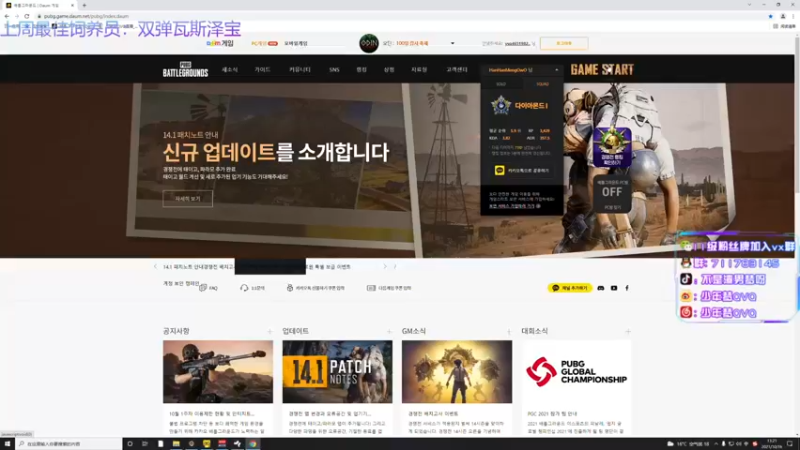Open Cortana circle on taskbar
800x450 pixels.
[130, 444]
